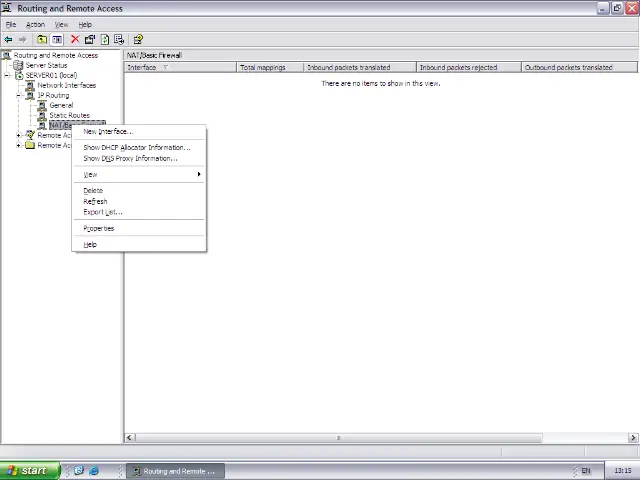Click the Start button
640x480 pixels.
(26, 470)
